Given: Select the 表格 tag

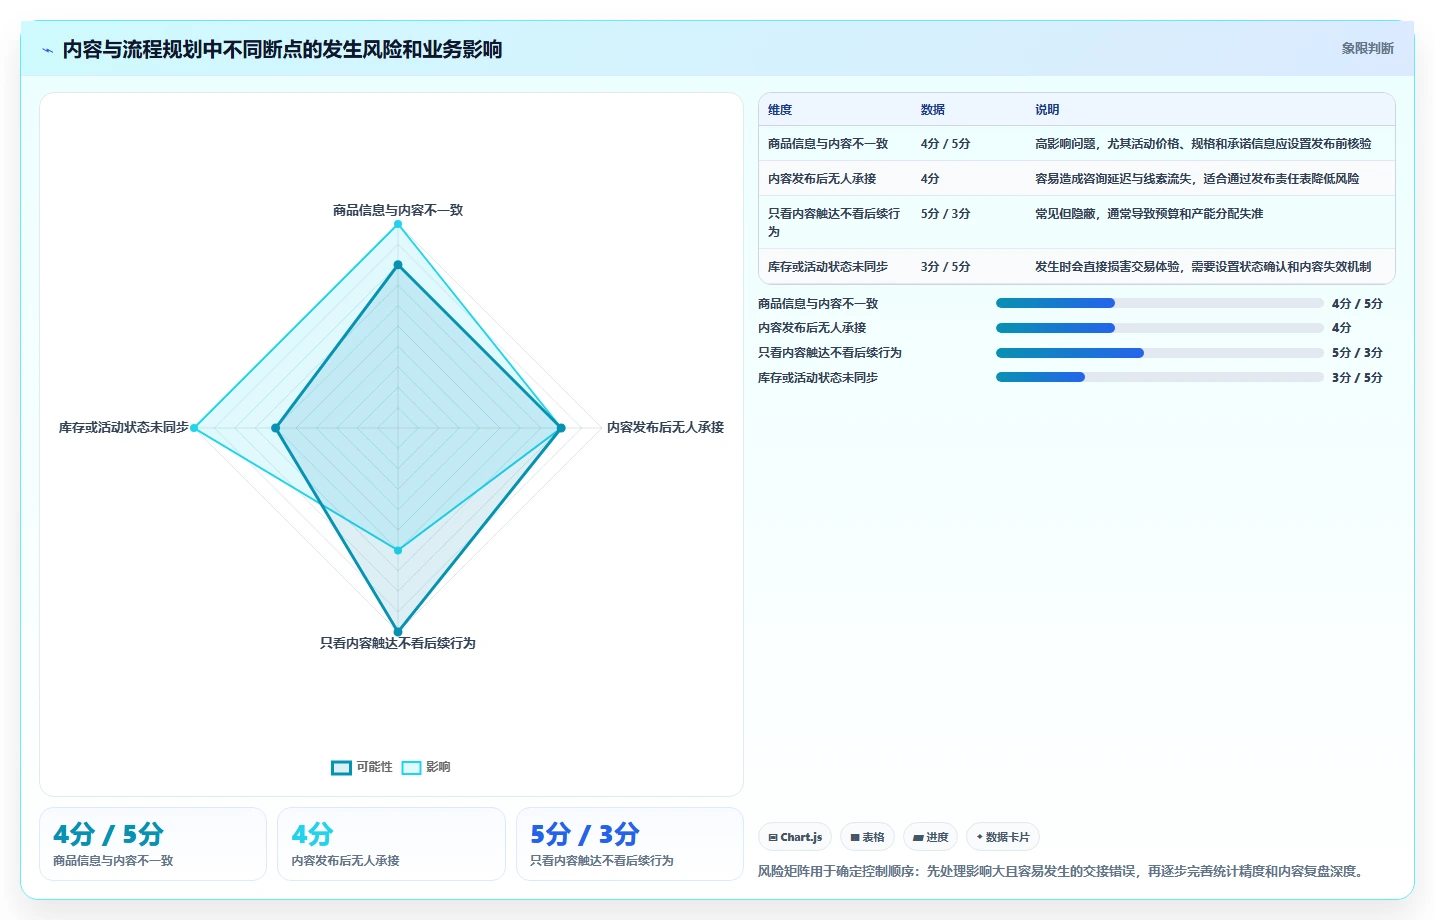Looking at the screenshot, I should pyautogui.click(x=867, y=837).
